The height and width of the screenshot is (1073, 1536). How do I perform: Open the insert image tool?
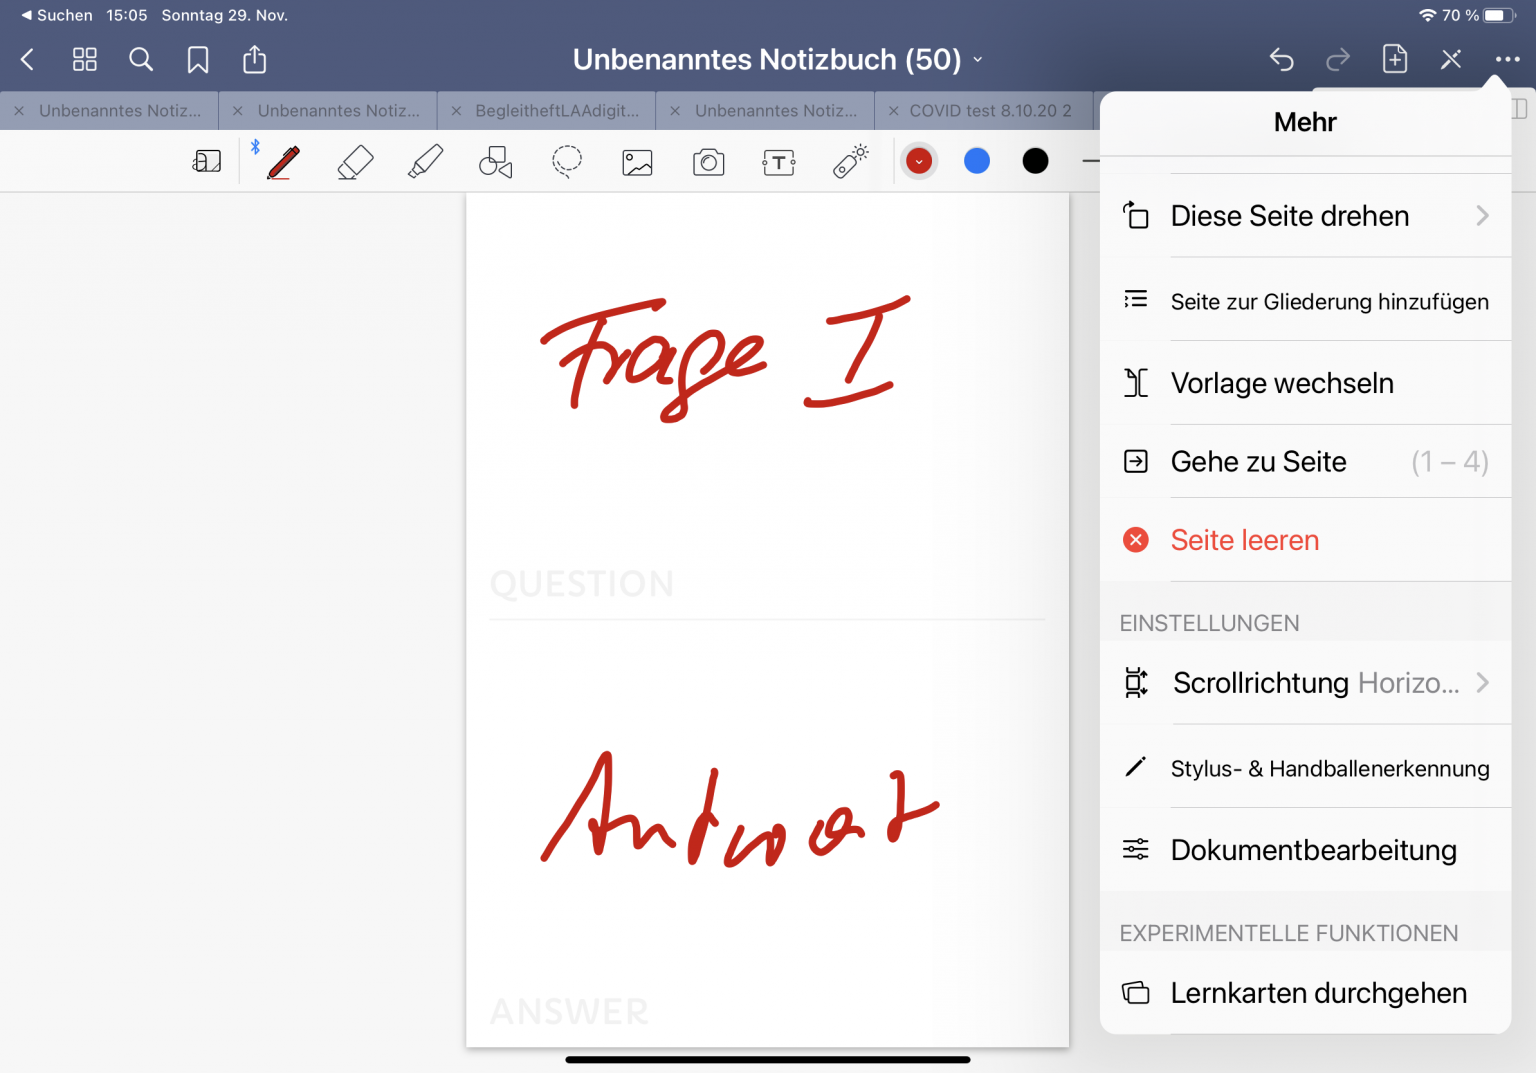tap(637, 161)
